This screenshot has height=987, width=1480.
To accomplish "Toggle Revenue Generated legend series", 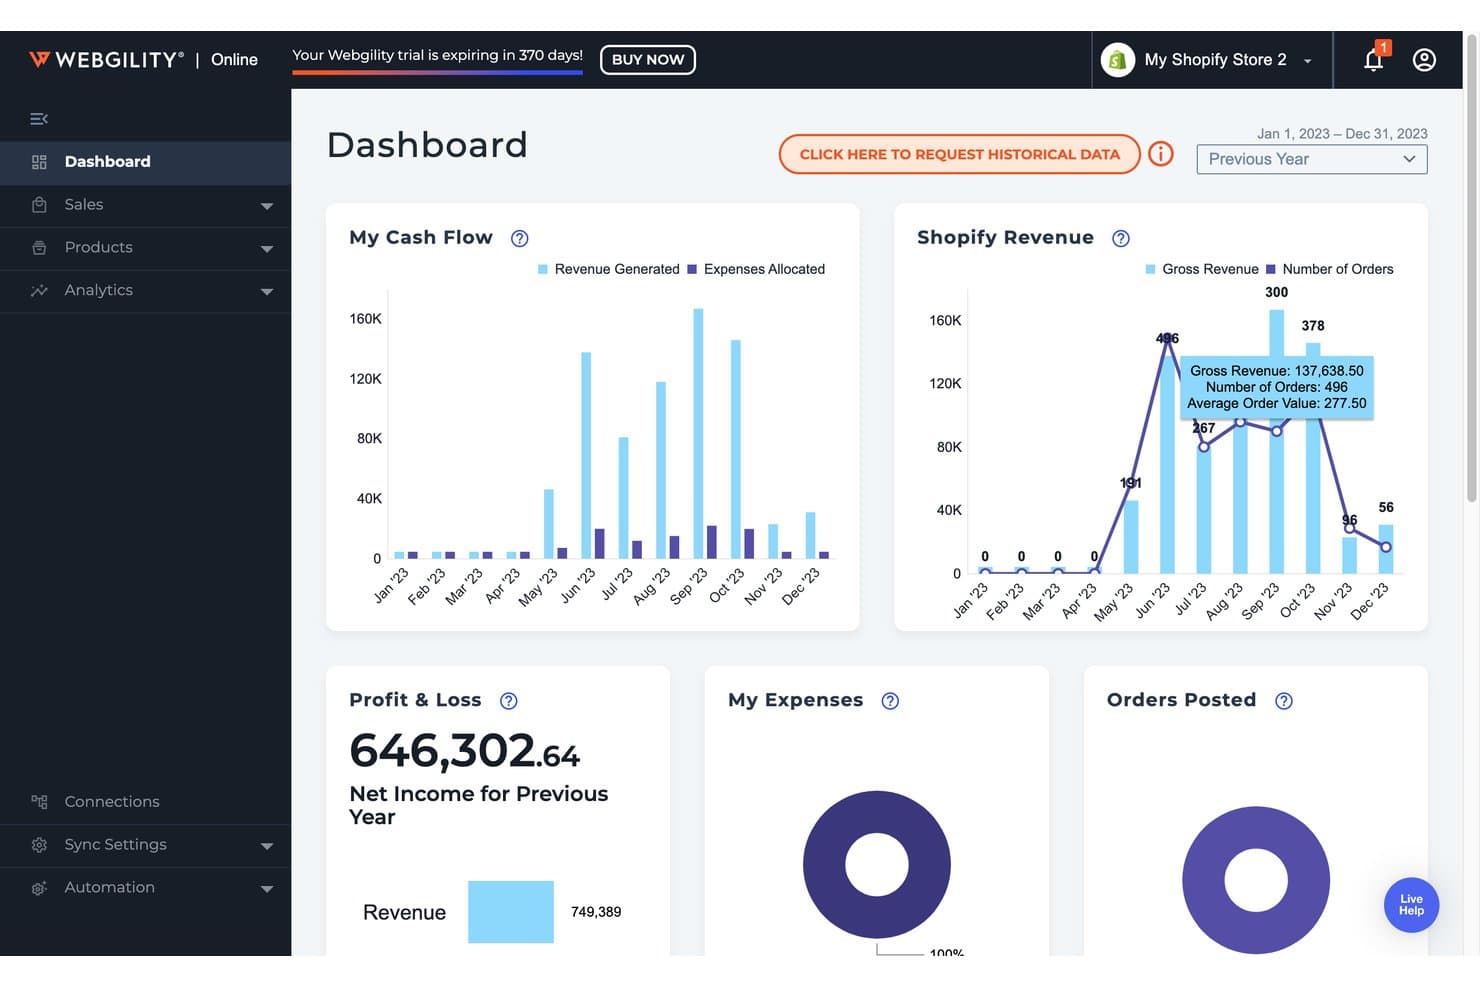I will (x=609, y=269).
